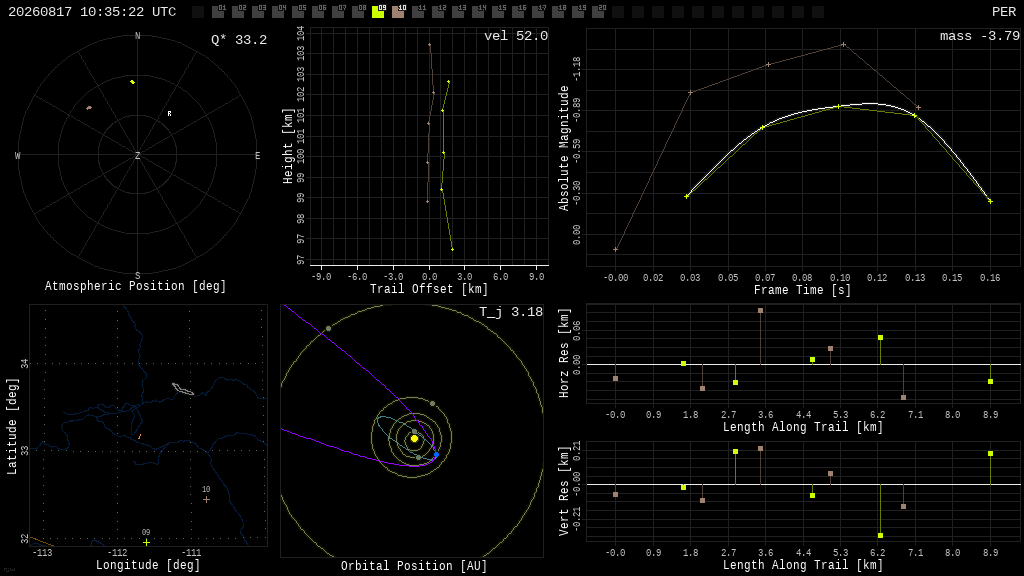Toggle station 12 square in top bar

point(438,12)
